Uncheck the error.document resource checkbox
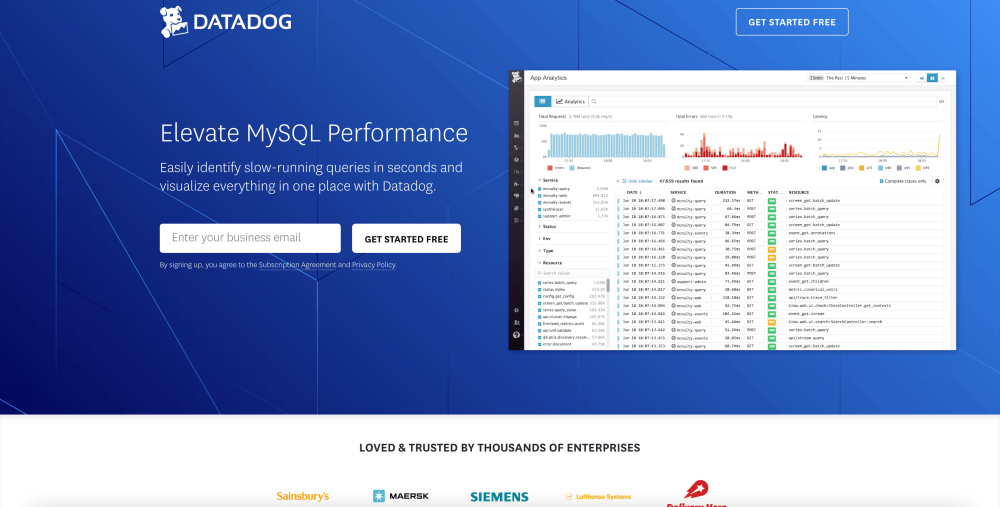This screenshot has width=1000, height=507. [540, 344]
